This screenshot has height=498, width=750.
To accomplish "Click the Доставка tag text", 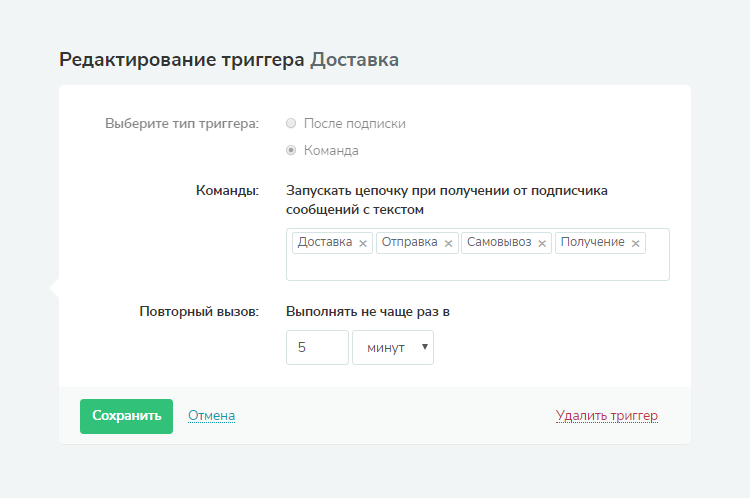I will click(x=325, y=242).
